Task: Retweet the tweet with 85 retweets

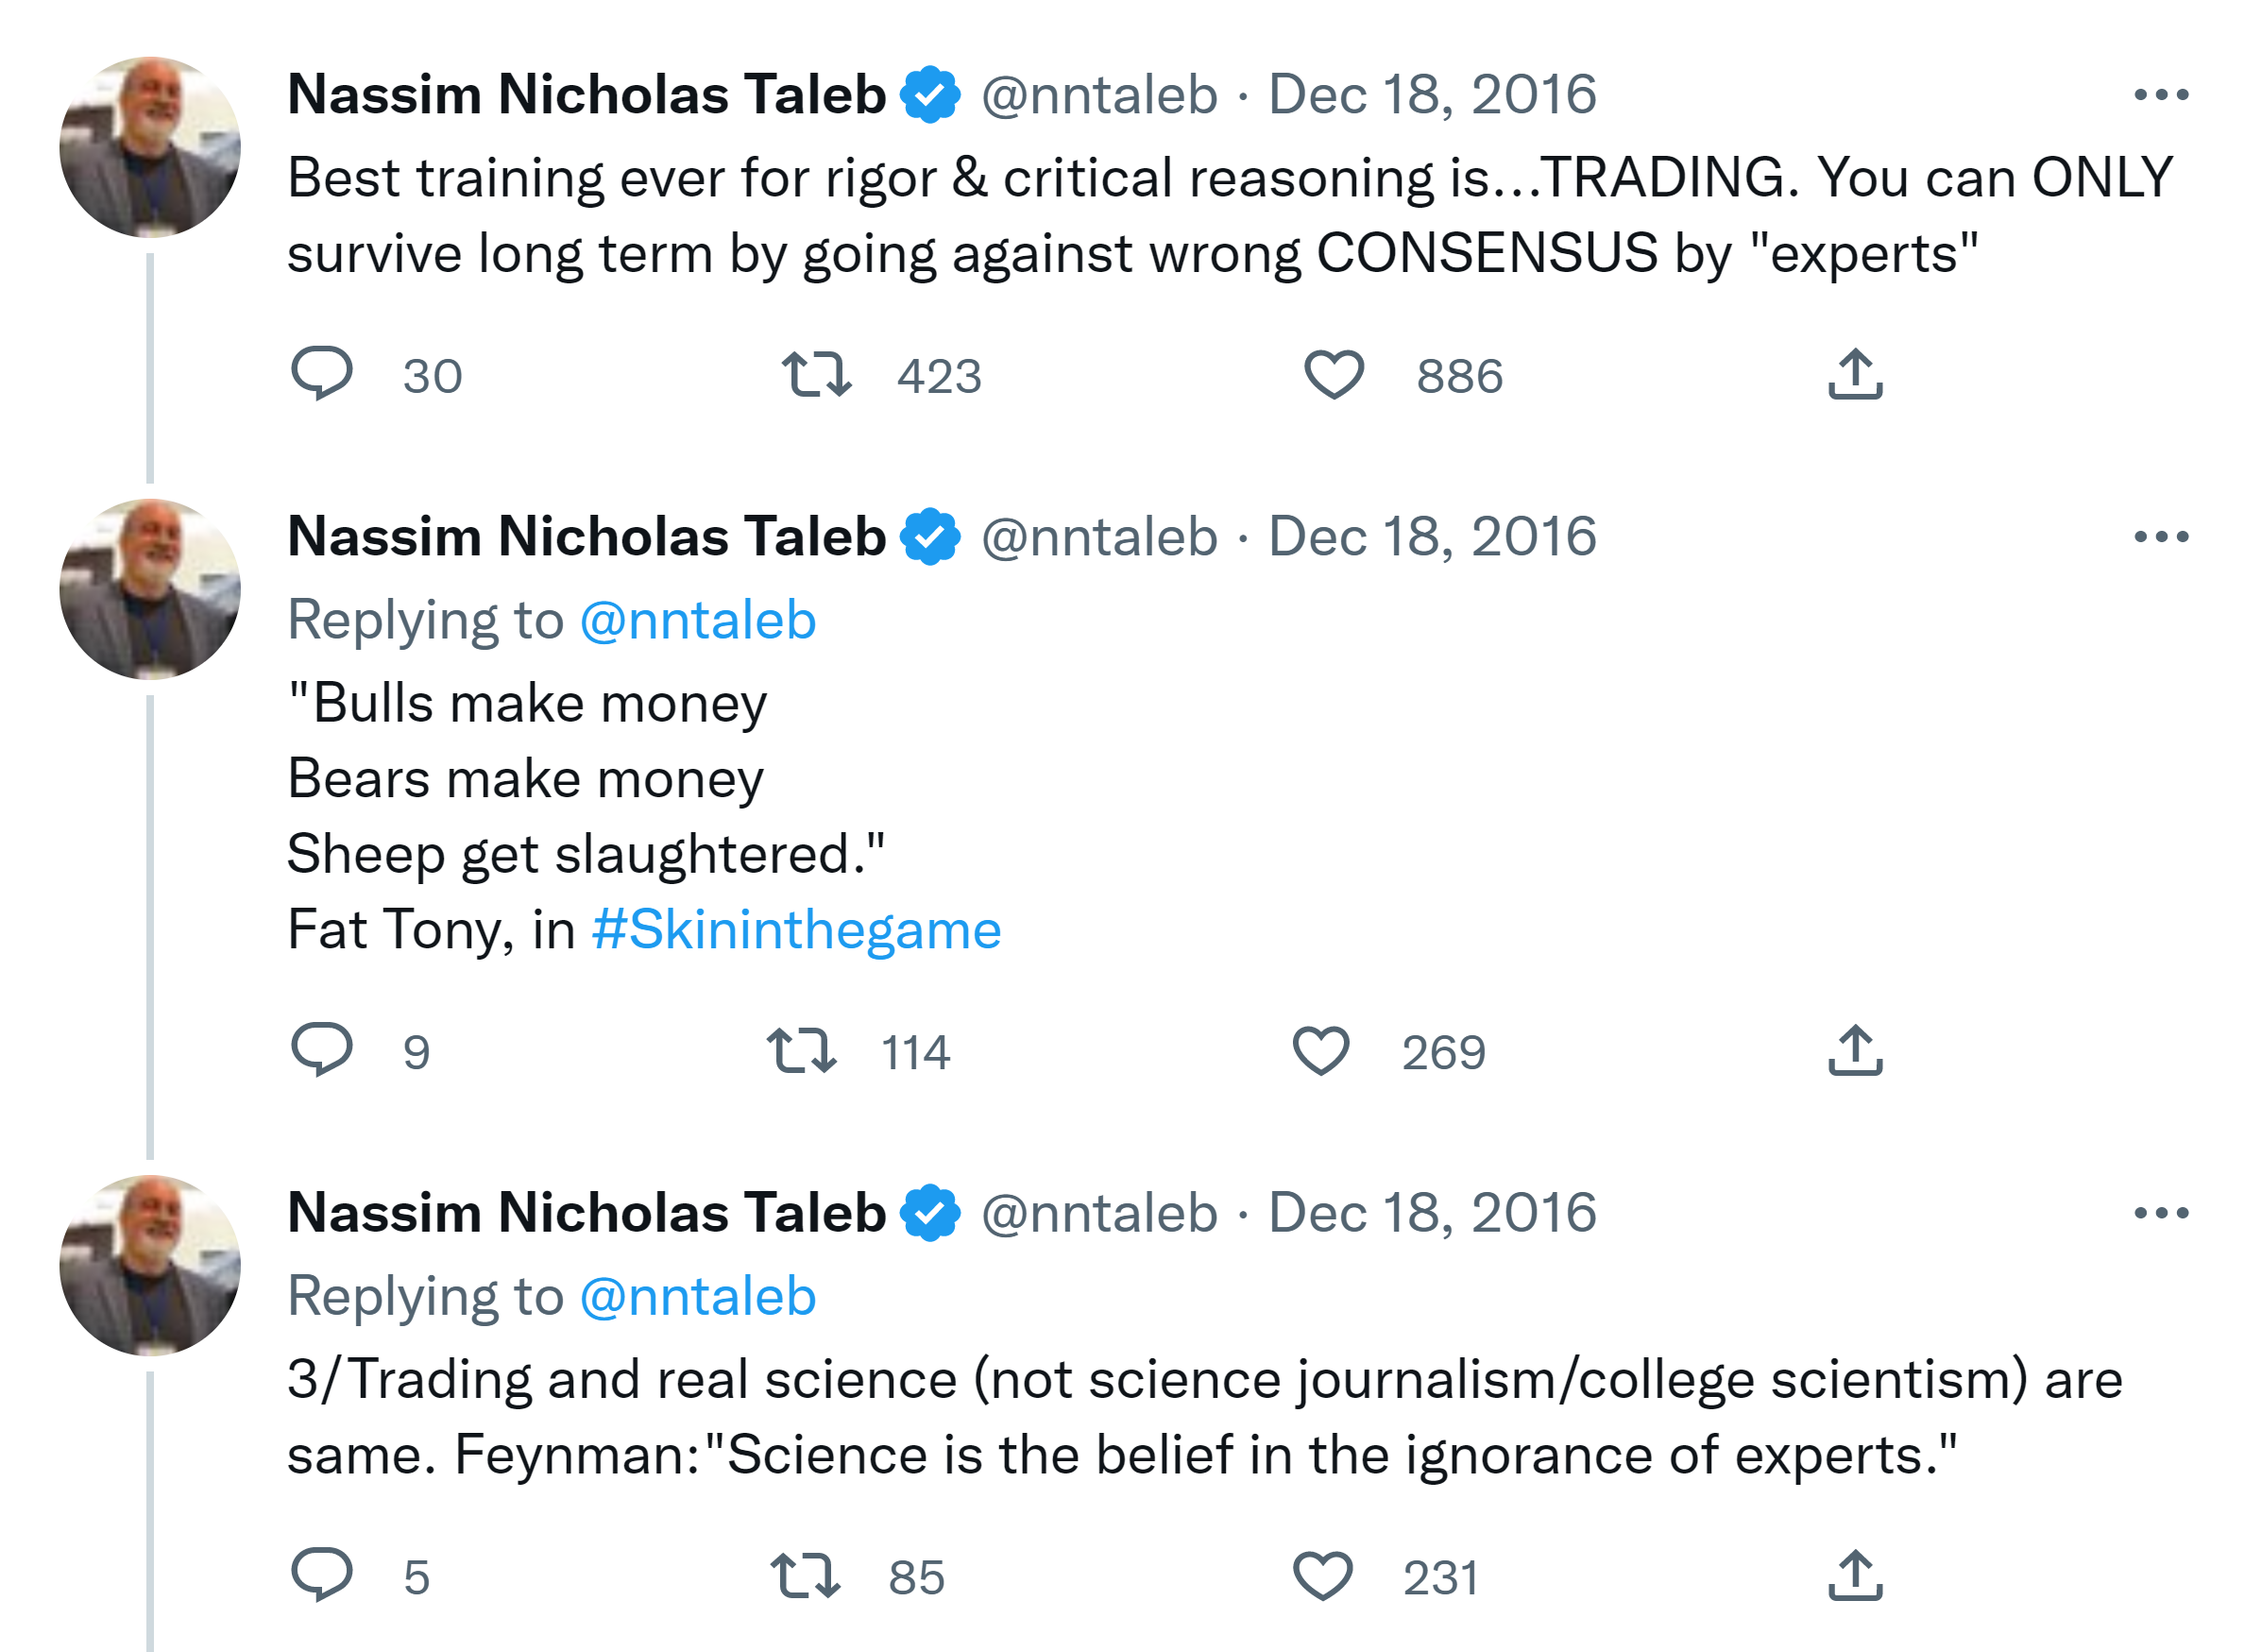Action: 805,1576
